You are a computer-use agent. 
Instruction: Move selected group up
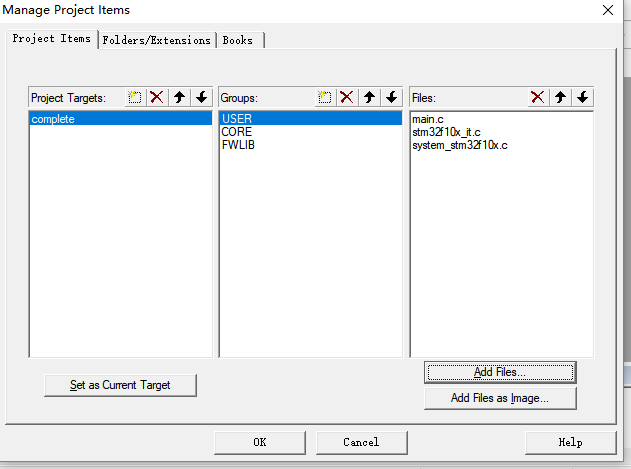[x=369, y=97]
